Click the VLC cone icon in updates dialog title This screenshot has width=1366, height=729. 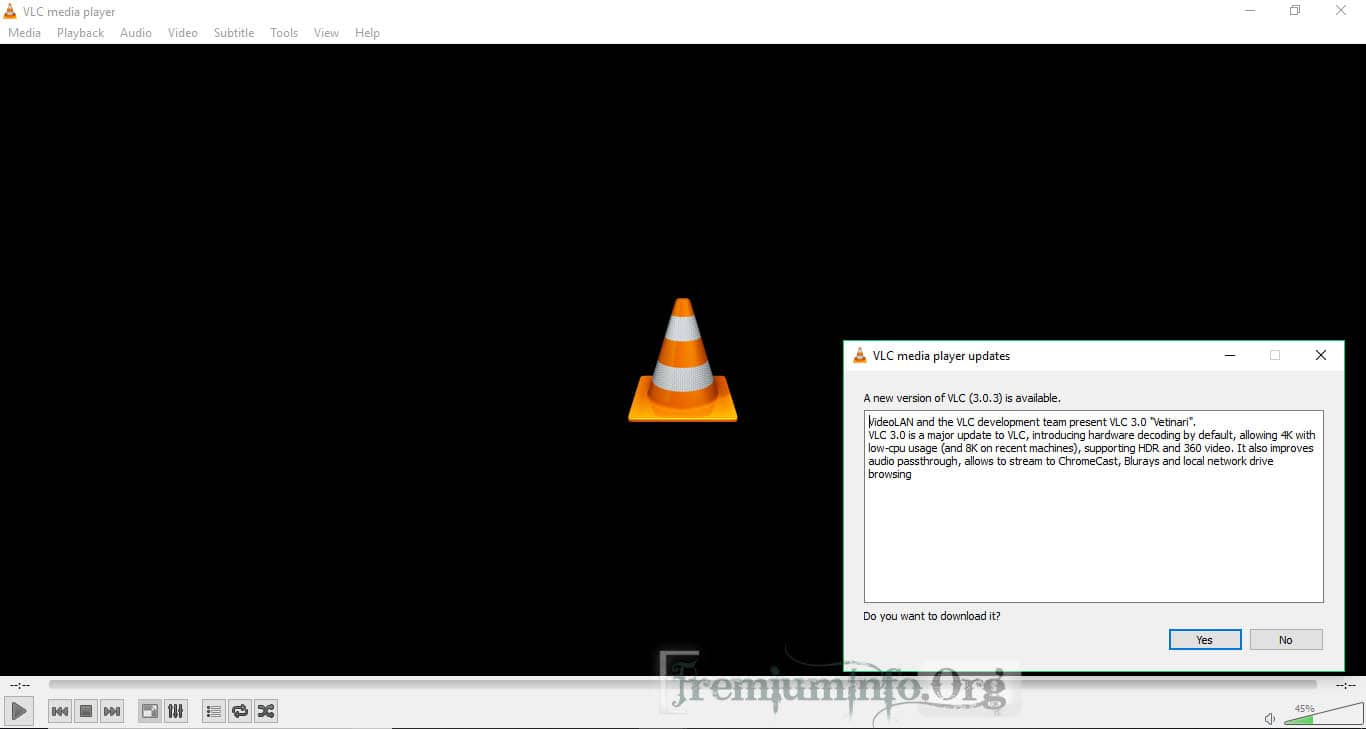click(860, 355)
